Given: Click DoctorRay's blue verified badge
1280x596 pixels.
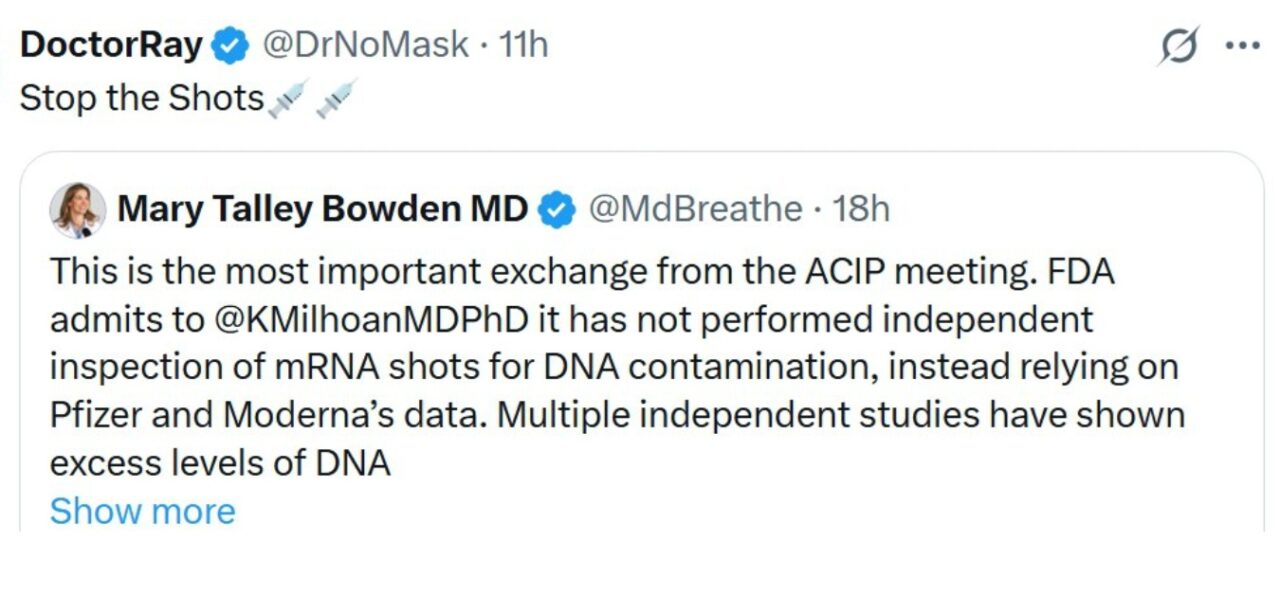Looking at the screenshot, I should point(232,46).
